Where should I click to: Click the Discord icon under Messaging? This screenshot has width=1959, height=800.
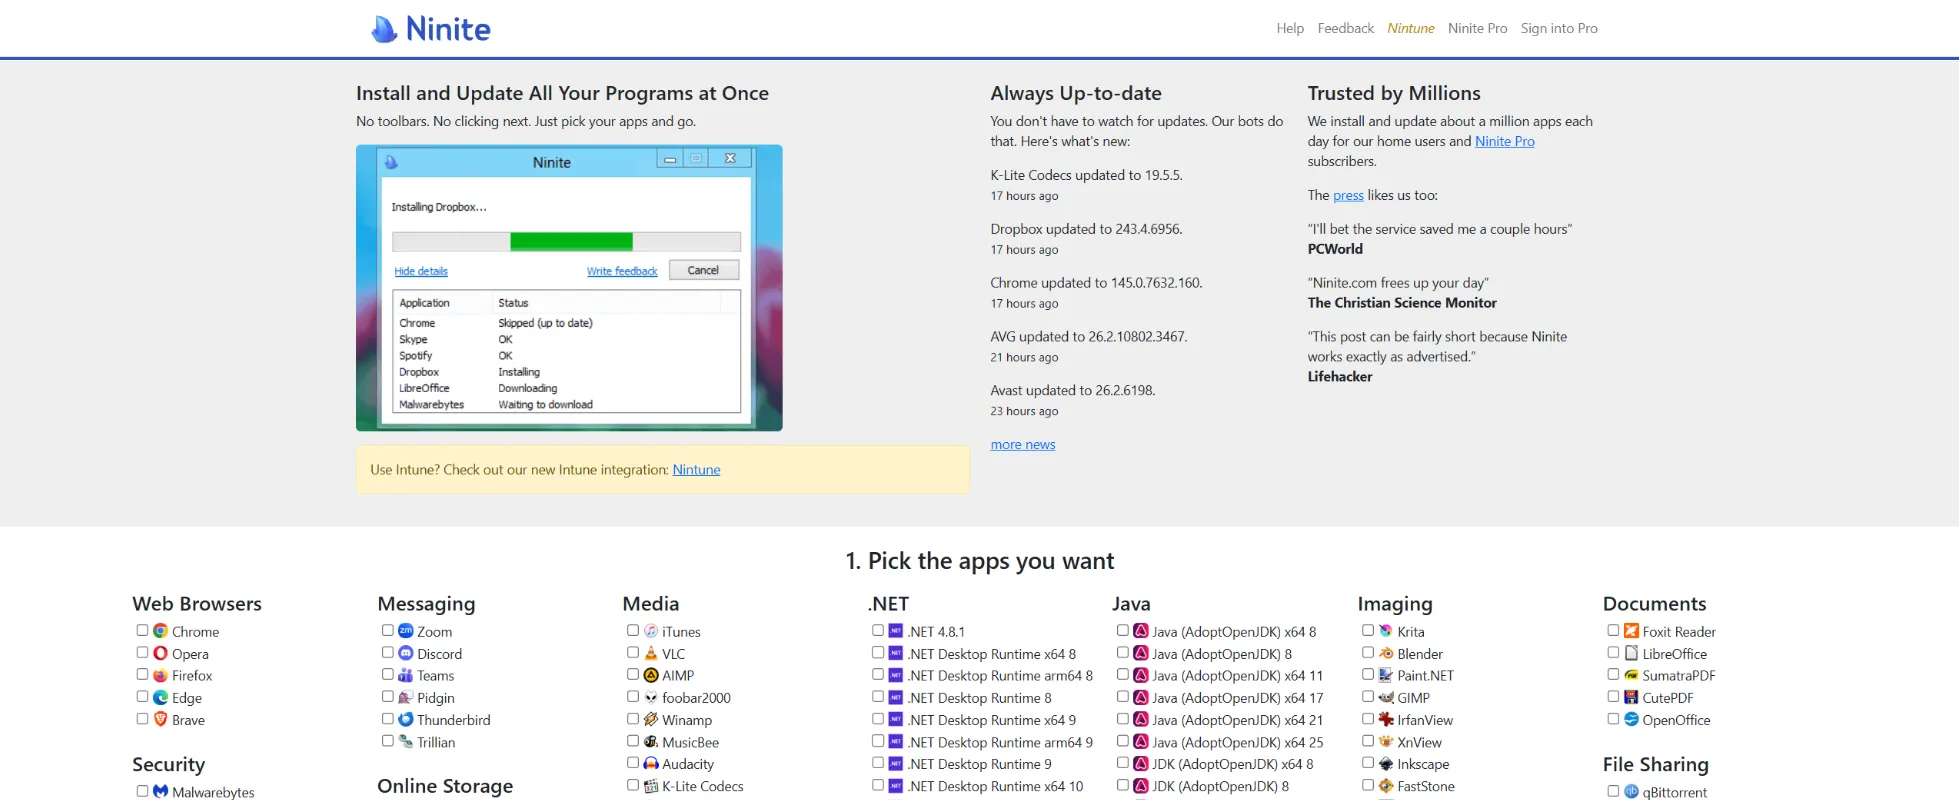[x=406, y=653]
